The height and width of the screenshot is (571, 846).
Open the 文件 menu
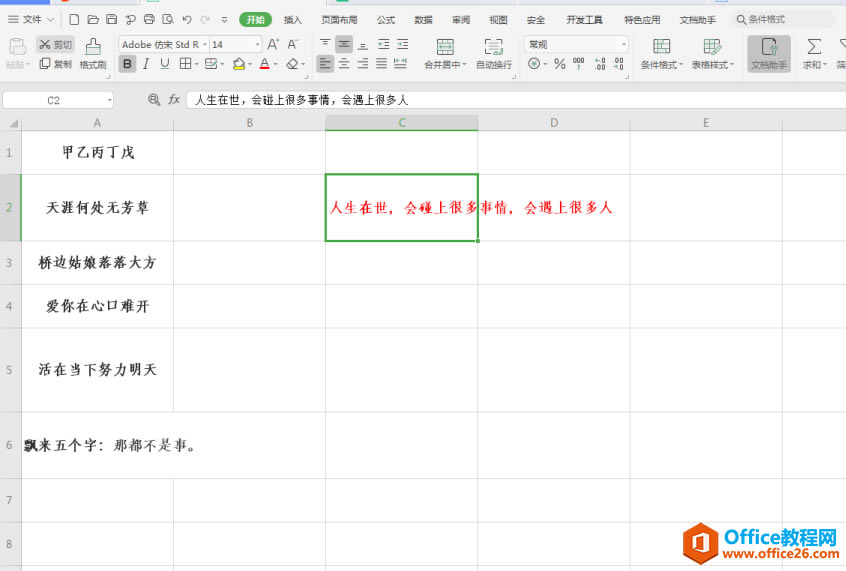pos(31,20)
